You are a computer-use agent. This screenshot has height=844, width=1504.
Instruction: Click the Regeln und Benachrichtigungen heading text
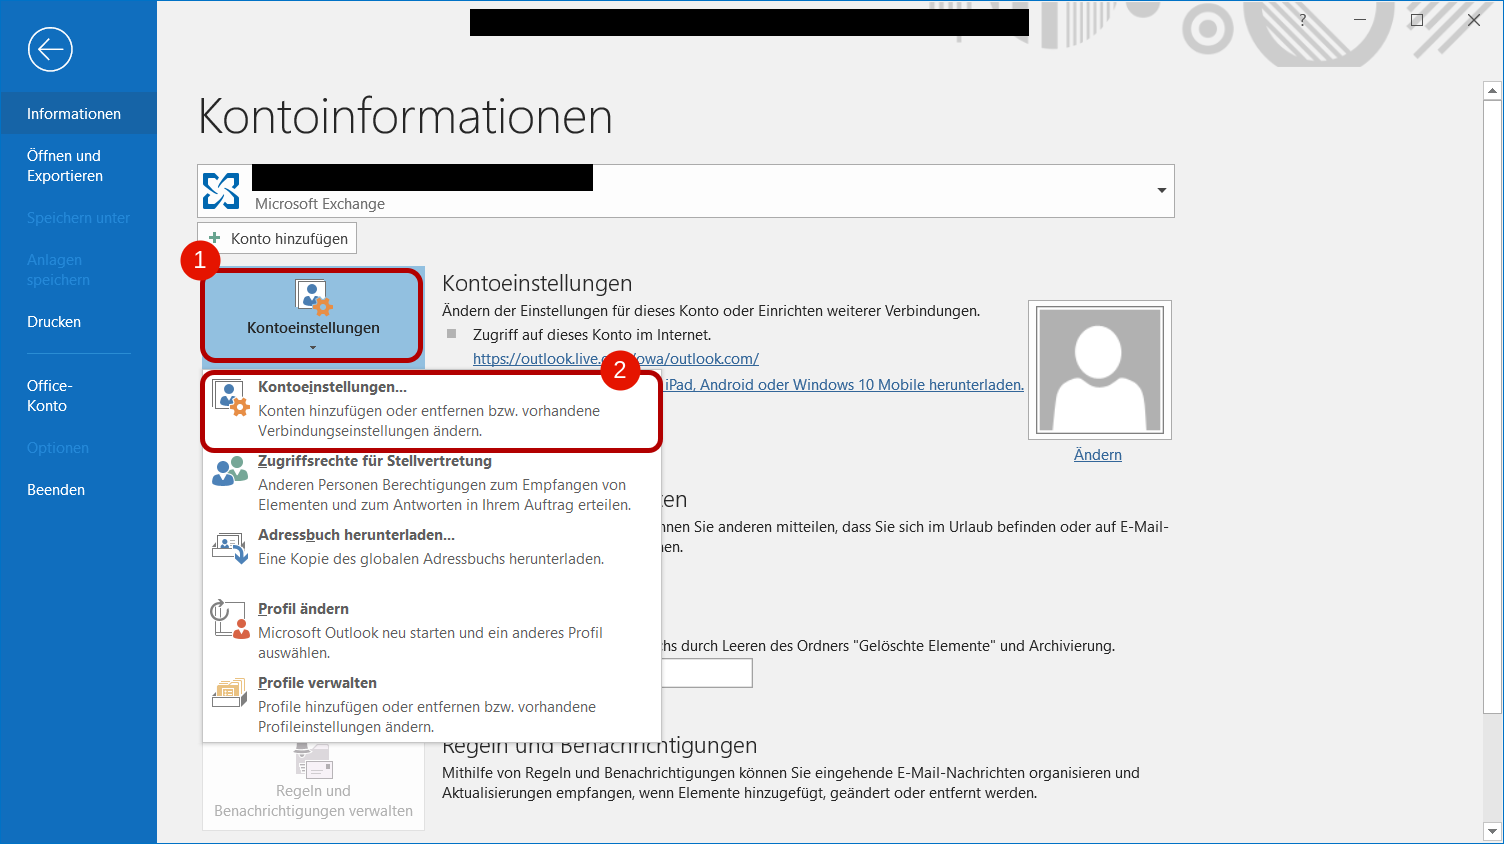coord(600,746)
